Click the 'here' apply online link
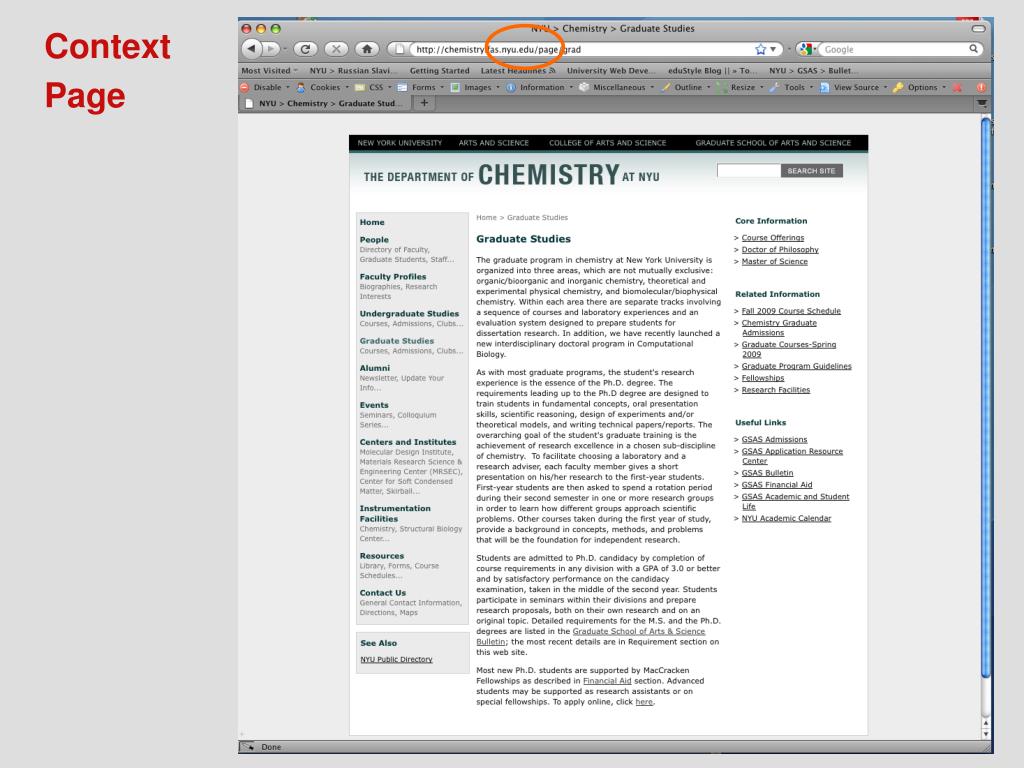1024x768 pixels. [x=644, y=702]
